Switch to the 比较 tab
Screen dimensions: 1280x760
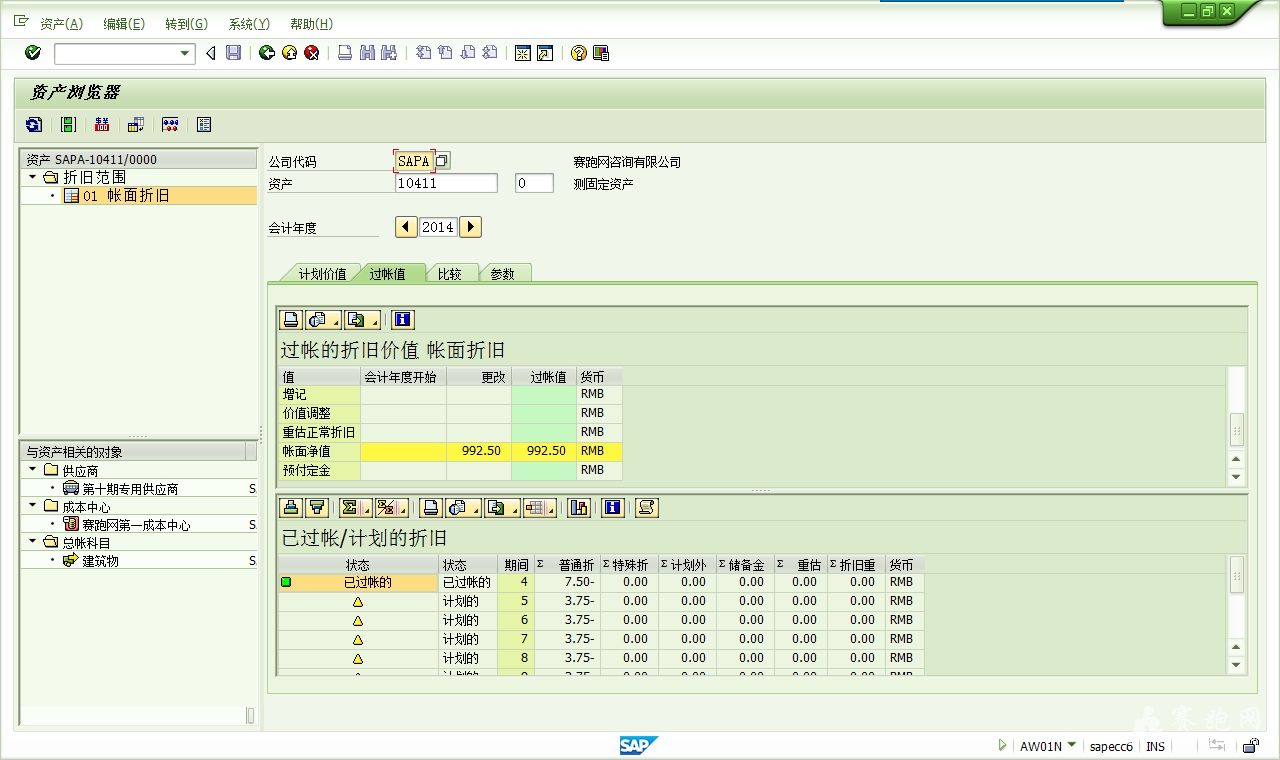coord(450,273)
